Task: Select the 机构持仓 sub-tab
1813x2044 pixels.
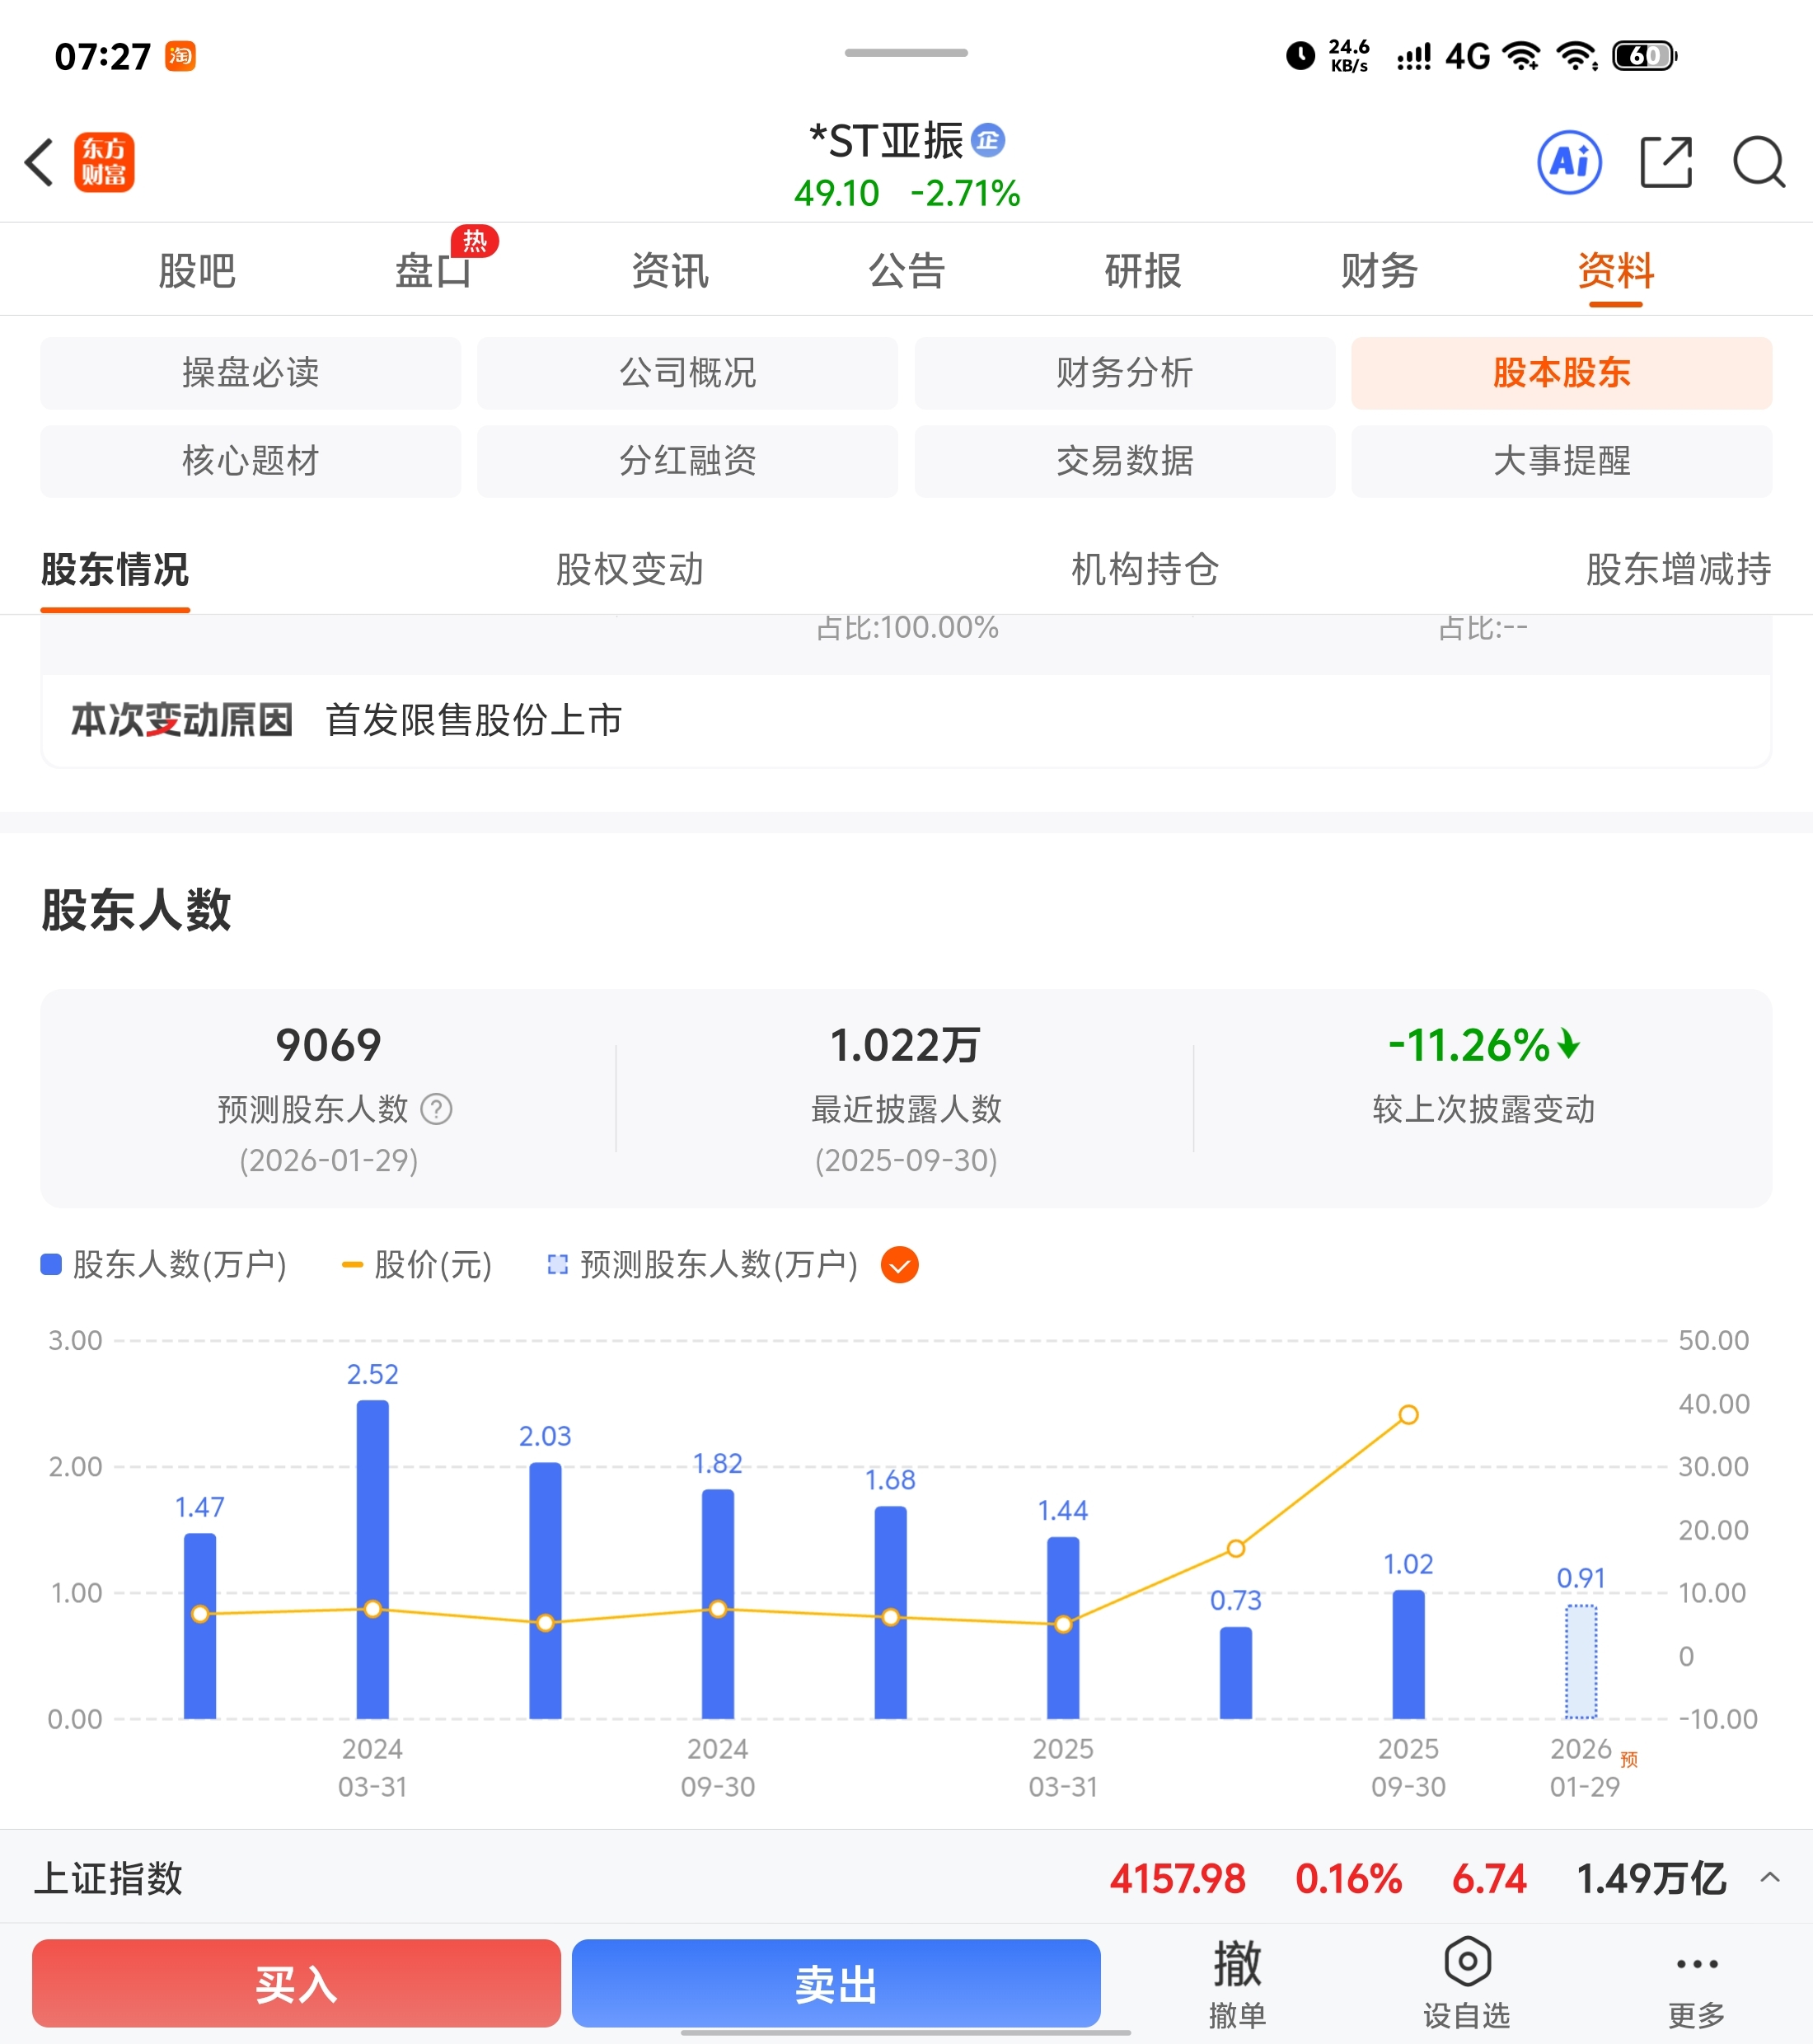Action: (x=1144, y=569)
